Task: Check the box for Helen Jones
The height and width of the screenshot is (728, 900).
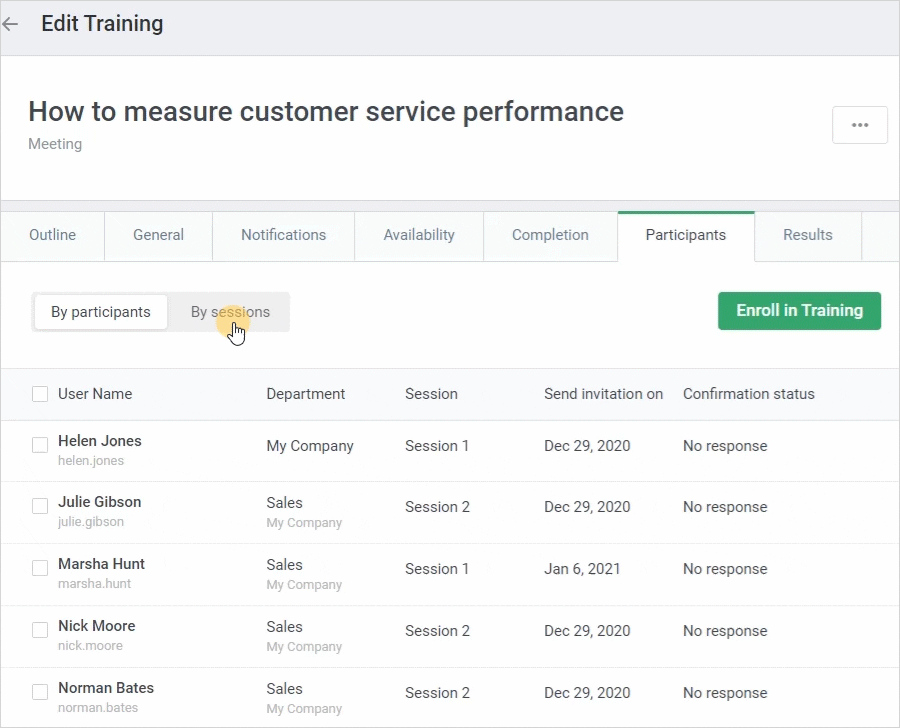Action: (40, 445)
